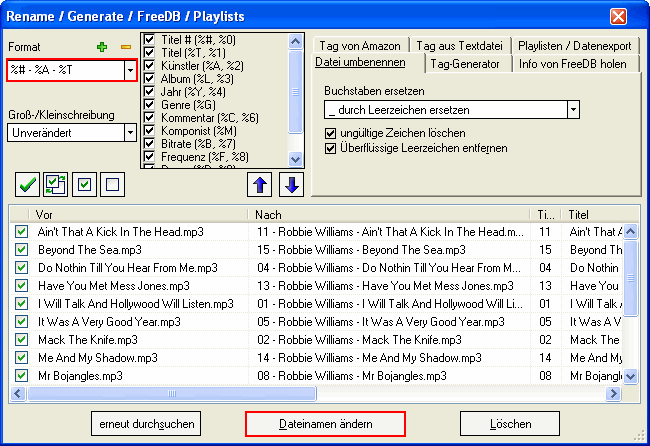Image resolution: width=650 pixels, height=446 pixels.
Task: Uncheck the Mr Bojangles.mp3 file row
Action: tap(22, 376)
